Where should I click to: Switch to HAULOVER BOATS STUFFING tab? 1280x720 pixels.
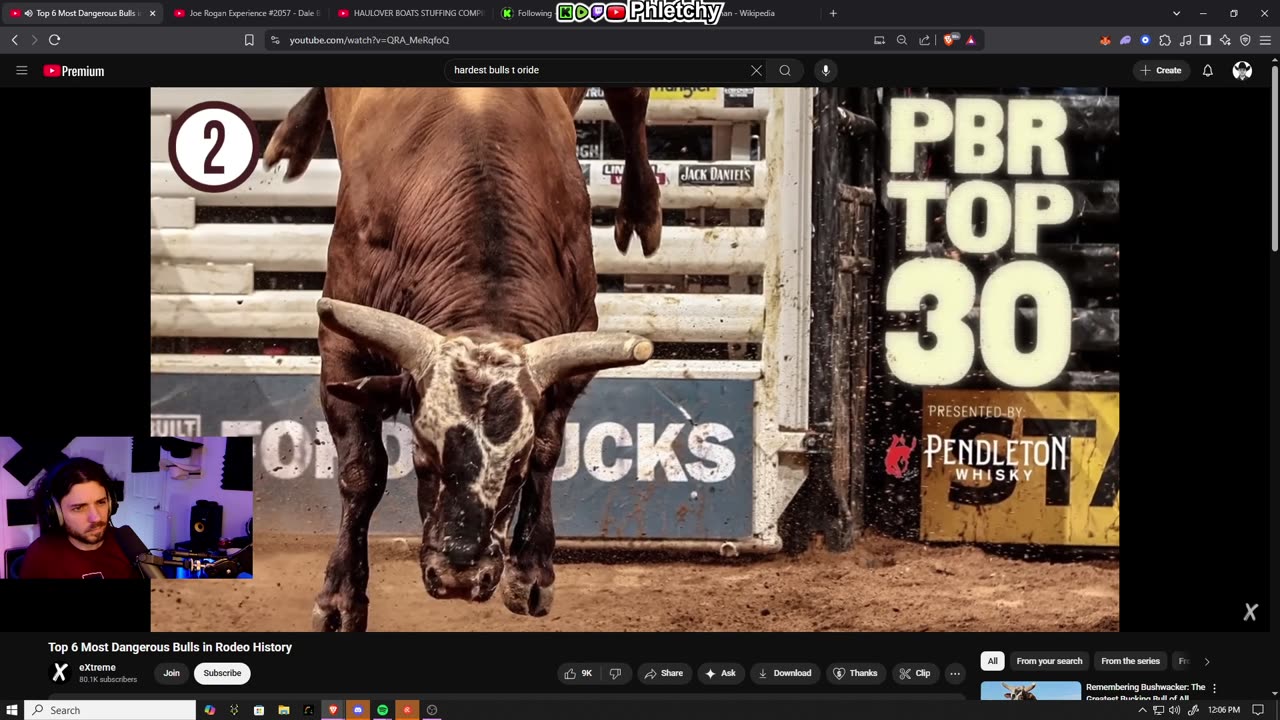412,13
